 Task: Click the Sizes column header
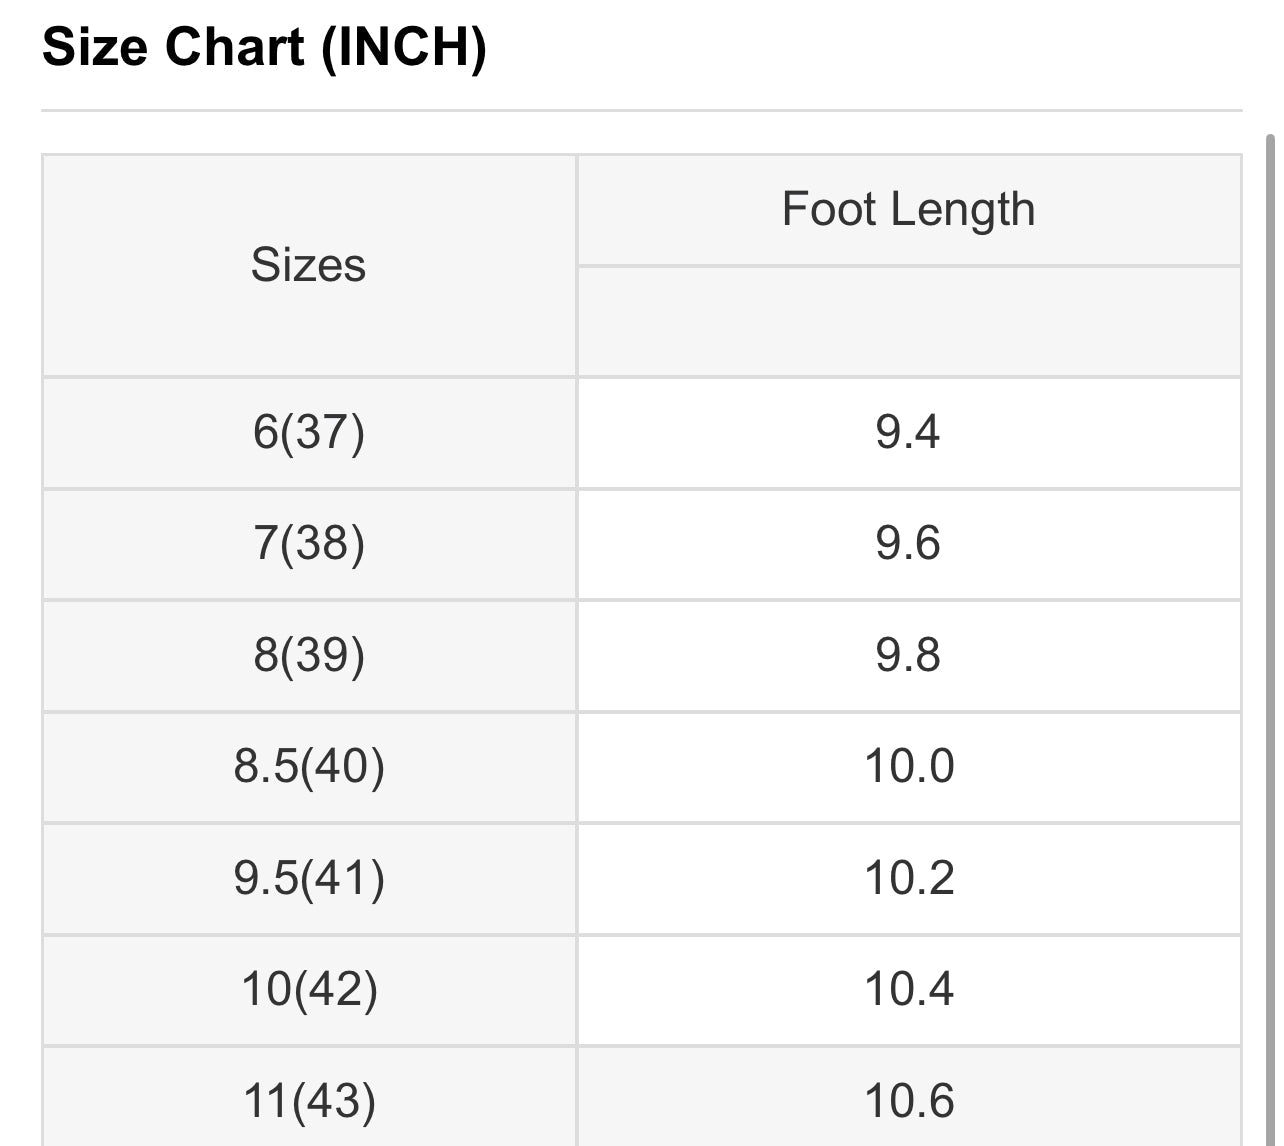[308, 266]
